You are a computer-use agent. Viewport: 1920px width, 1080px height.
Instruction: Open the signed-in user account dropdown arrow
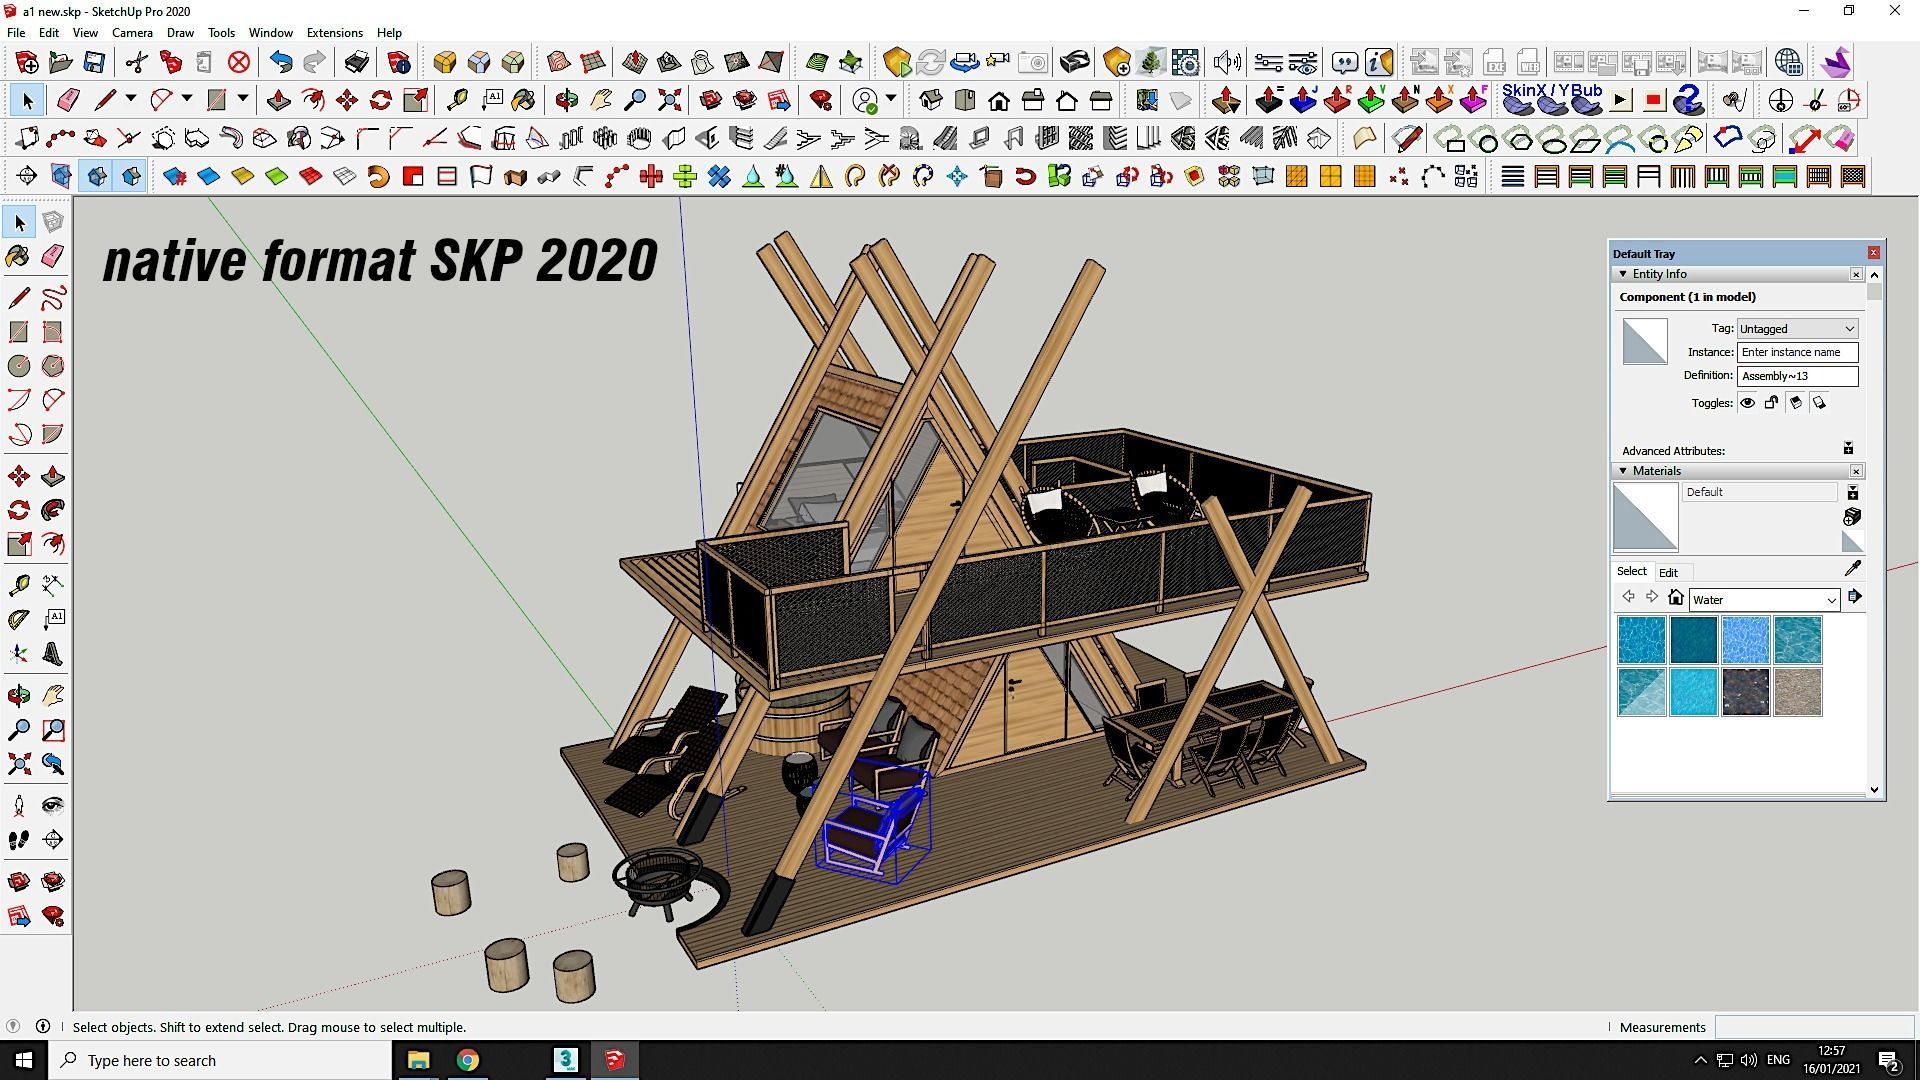point(890,100)
